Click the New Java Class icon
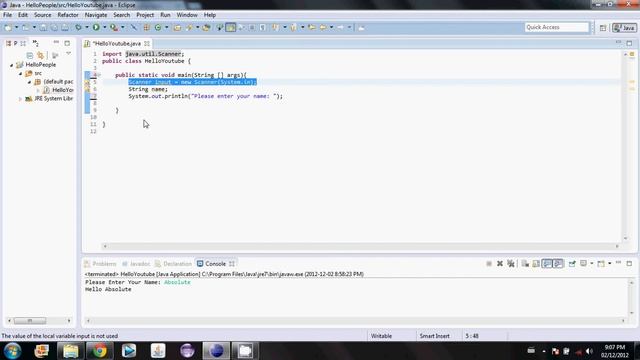 (158, 27)
